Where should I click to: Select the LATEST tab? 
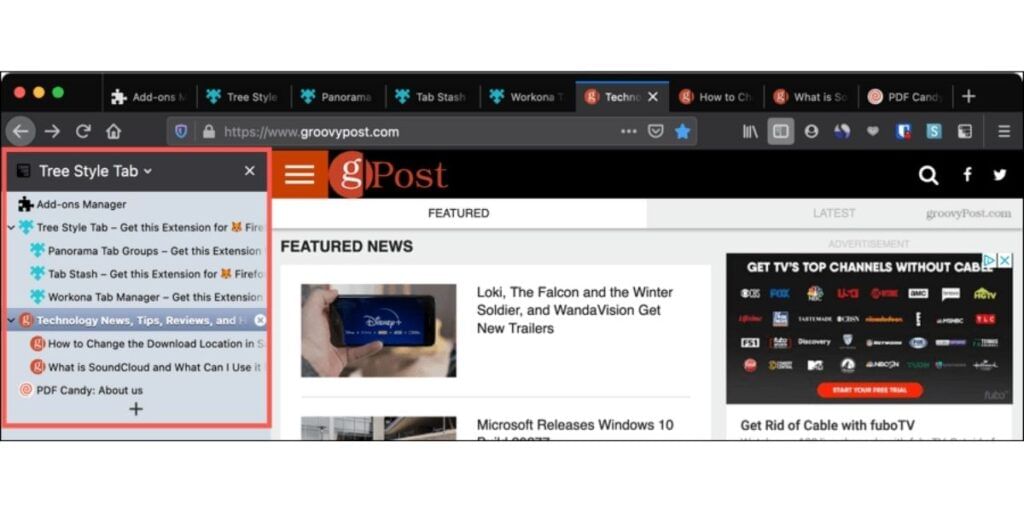pos(834,214)
